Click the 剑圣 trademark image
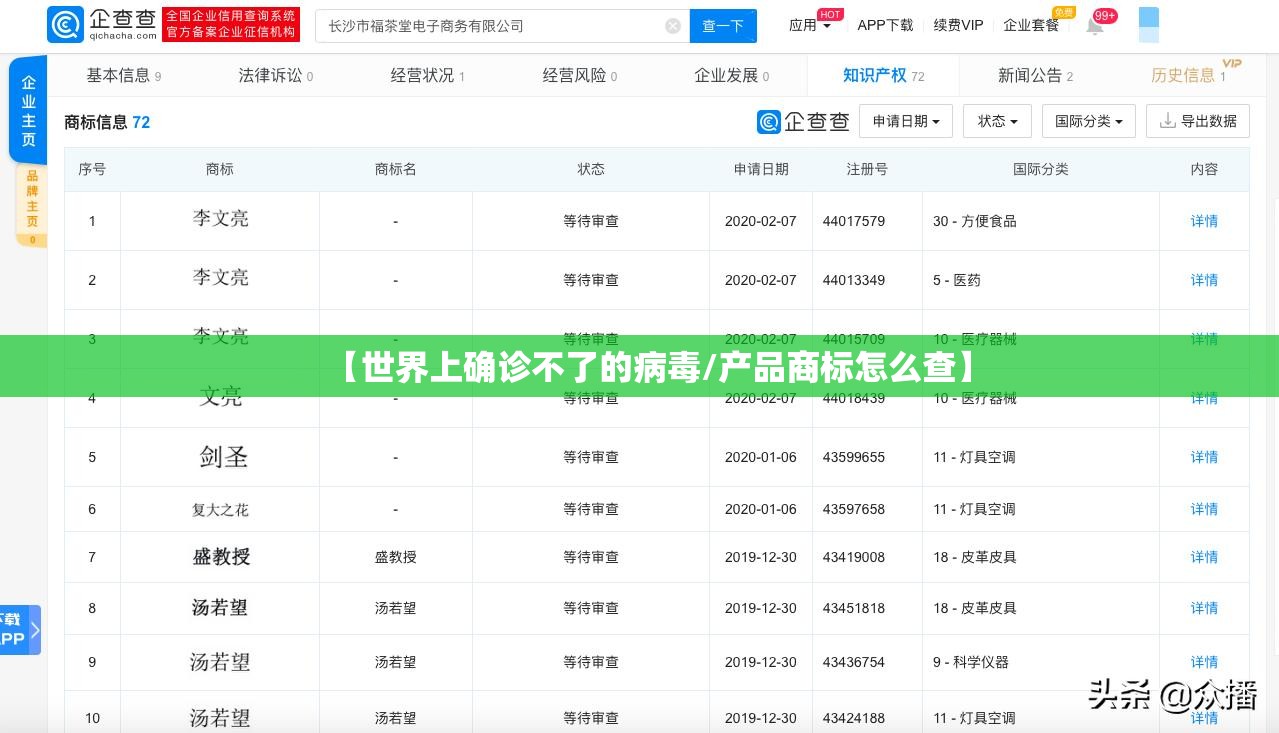The height and width of the screenshot is (733, 1279). click(221, 457)
